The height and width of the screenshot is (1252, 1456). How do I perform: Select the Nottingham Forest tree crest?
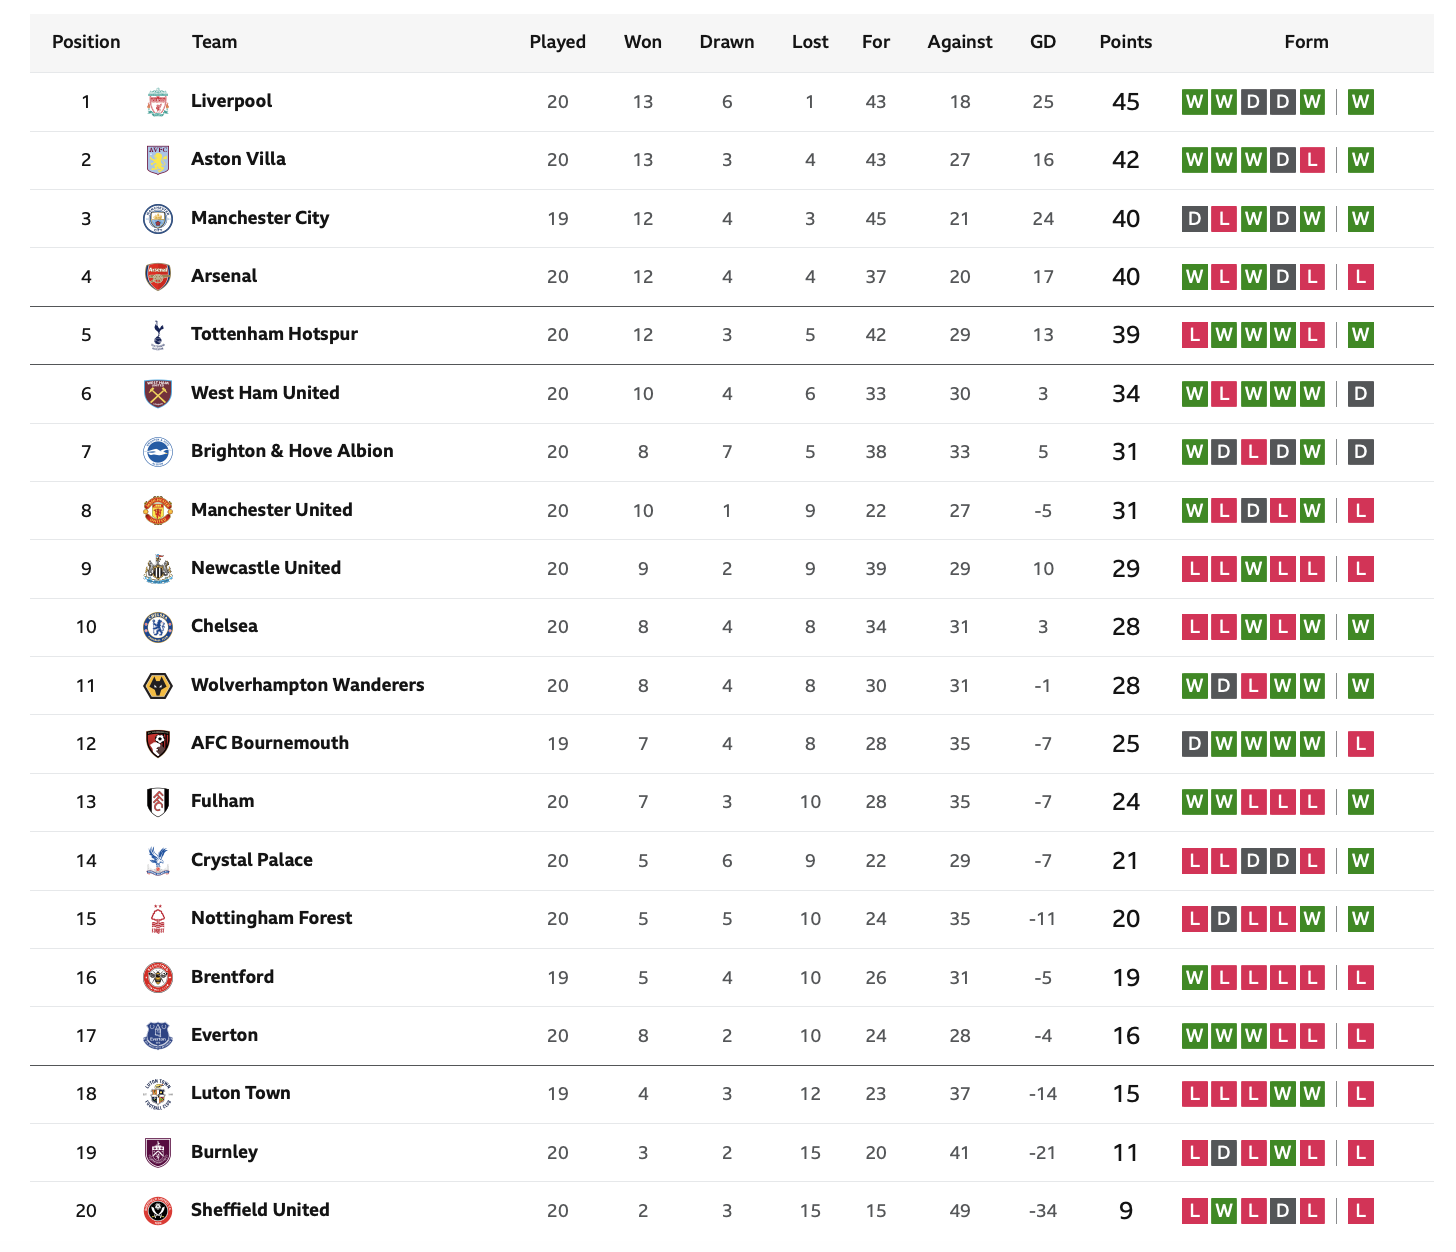pos(158,919)
